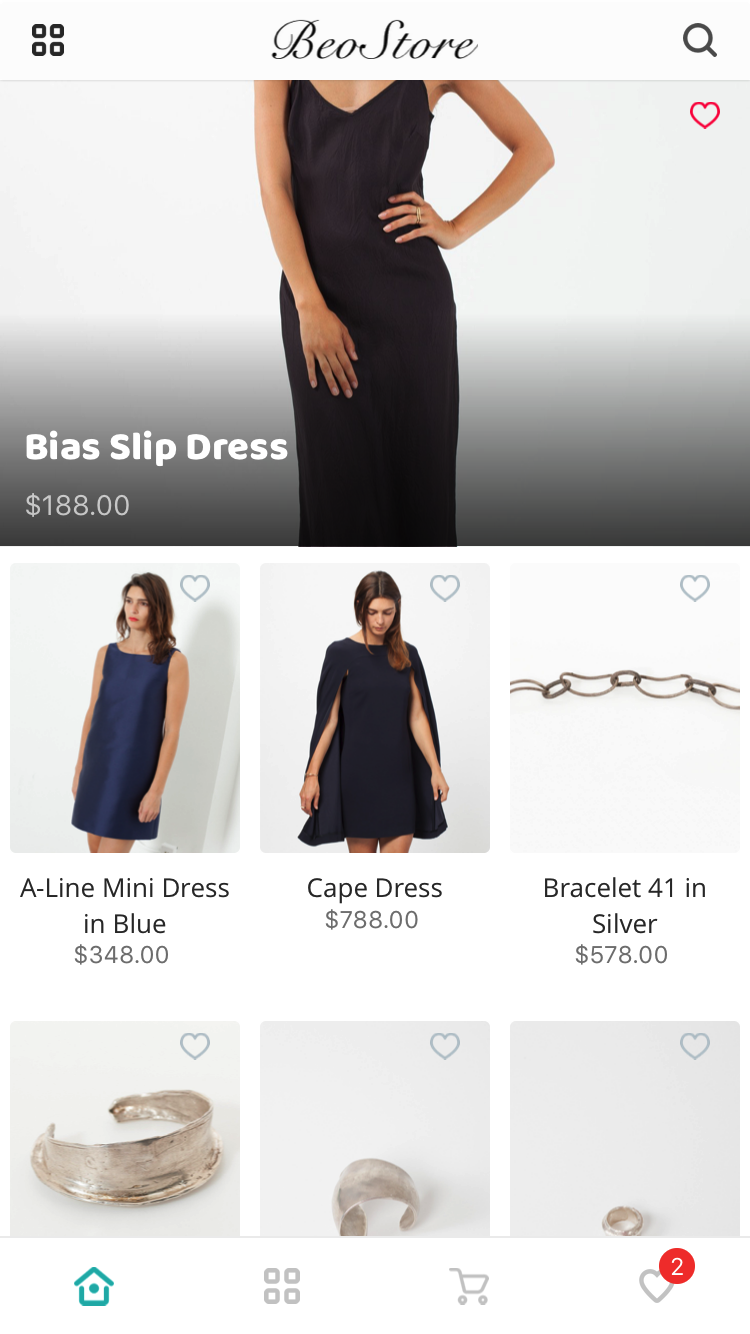The image size is (750, 1334).
Task: Unfavorite the Bias Slip Dress heart
Action: point(705,115)
